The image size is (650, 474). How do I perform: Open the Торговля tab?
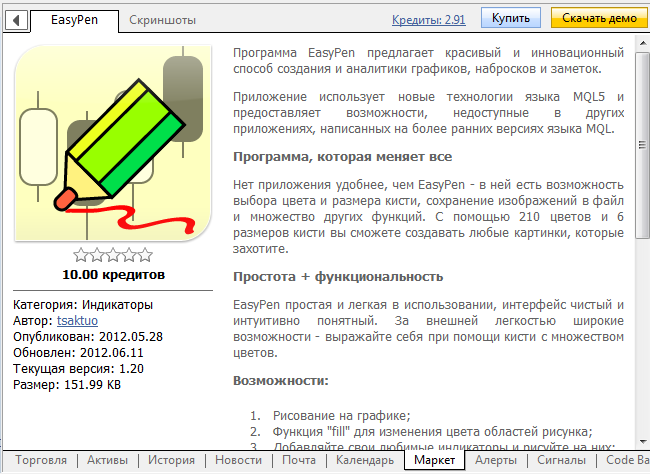[41, 460]
